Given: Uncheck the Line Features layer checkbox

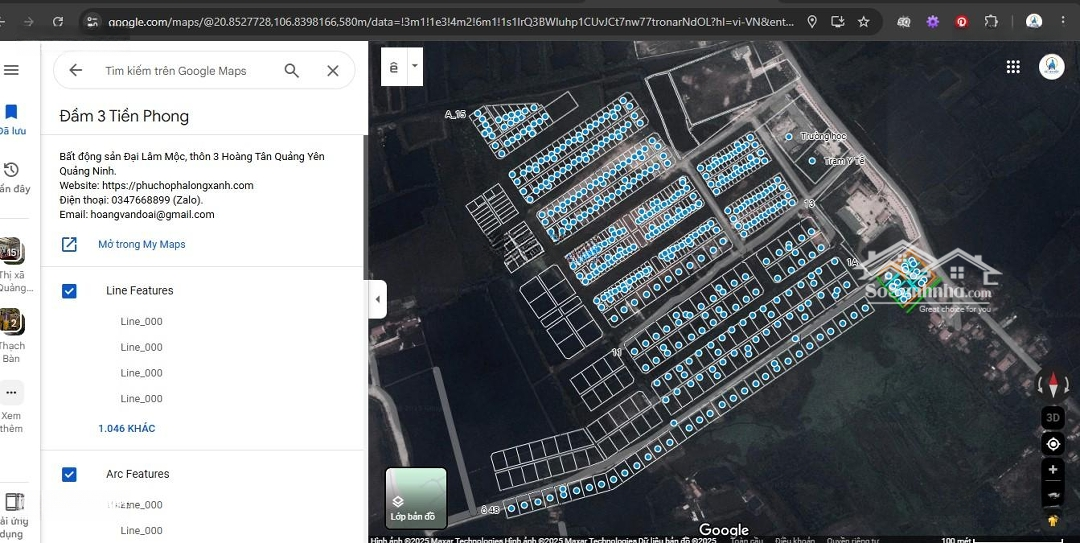Looking at the screenshot, I should (70, 291).
